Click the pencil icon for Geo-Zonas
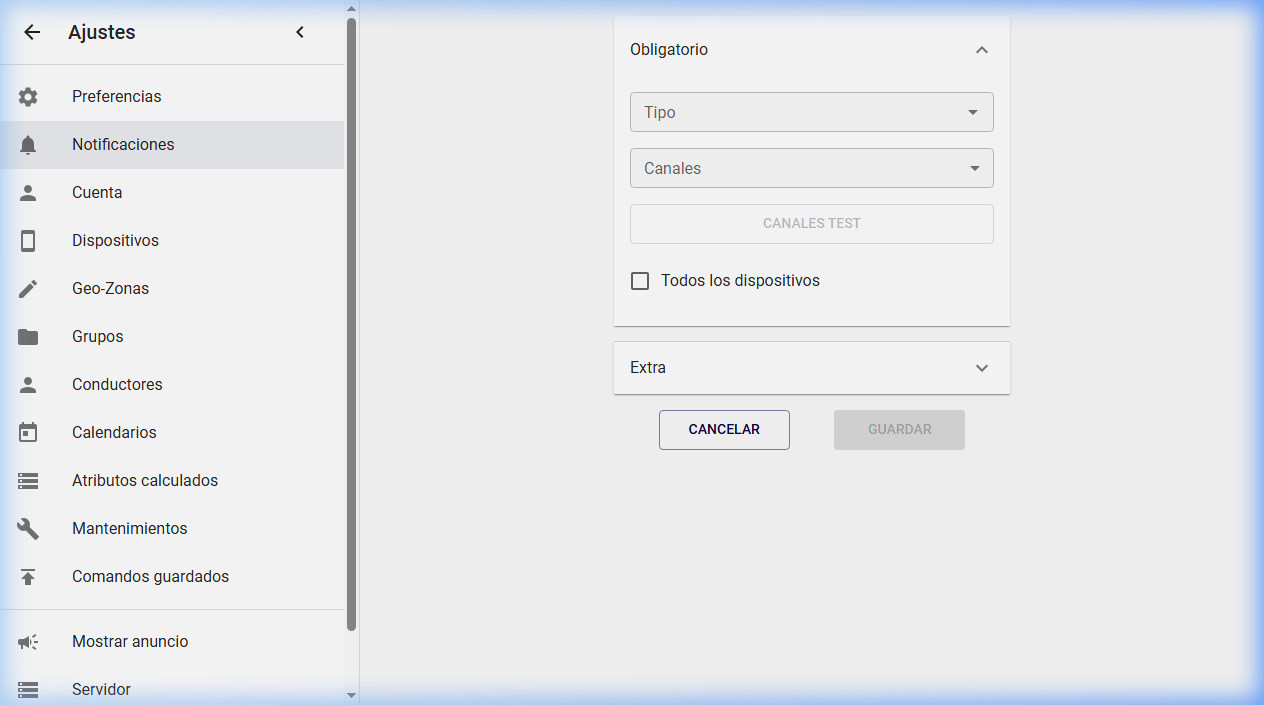Viewport: 1264px width, 705px height. coord(28,289)
